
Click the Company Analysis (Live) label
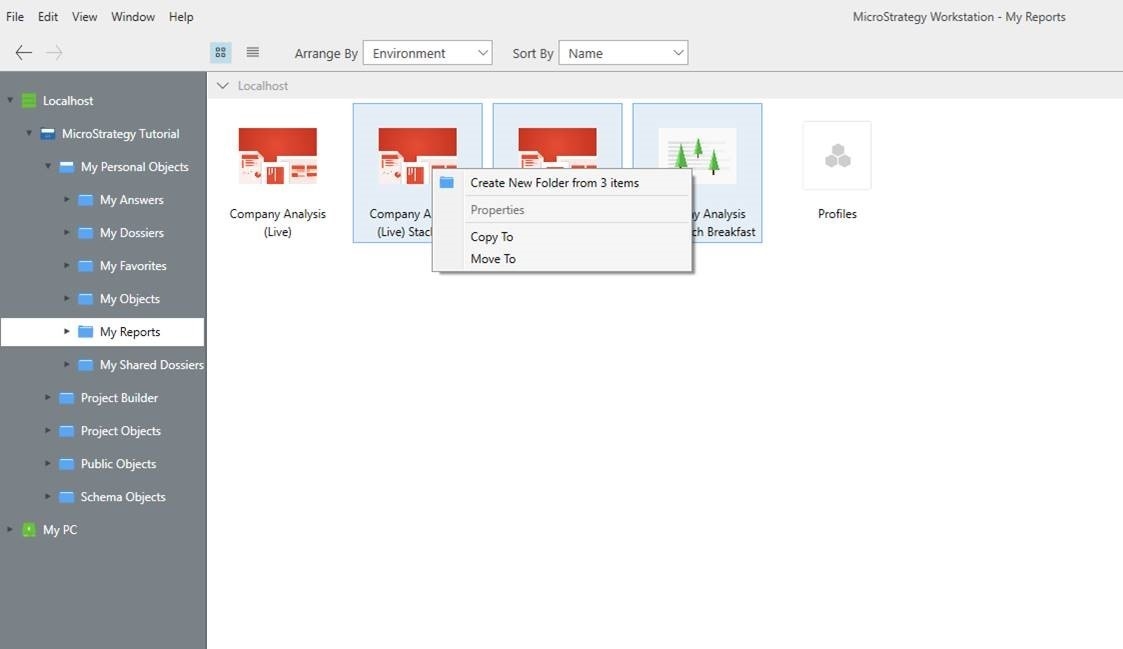[x=278, y=223]
